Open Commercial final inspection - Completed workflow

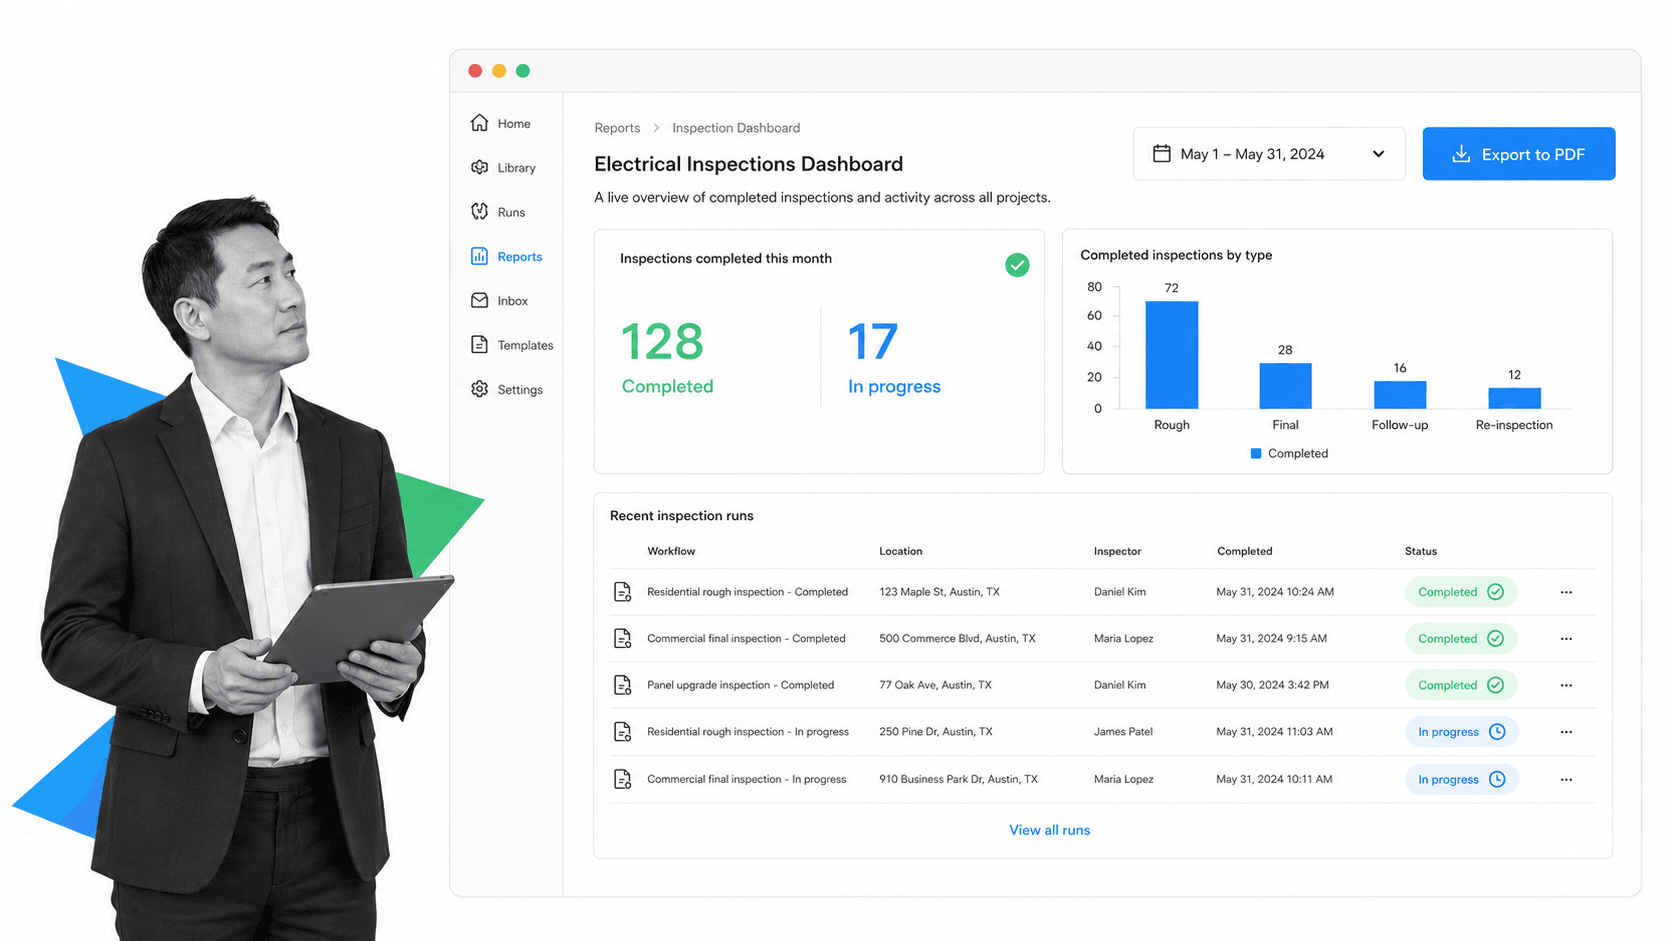pyautogui.click(x=746, y=638)
